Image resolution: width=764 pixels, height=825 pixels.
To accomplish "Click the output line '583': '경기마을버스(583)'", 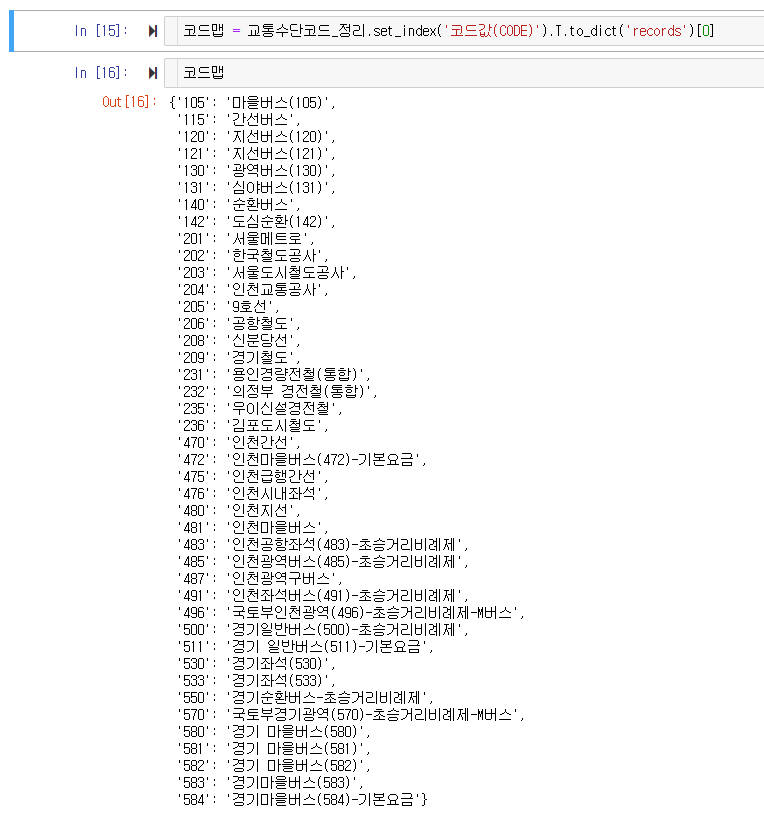I will click(x=270, y=783).
